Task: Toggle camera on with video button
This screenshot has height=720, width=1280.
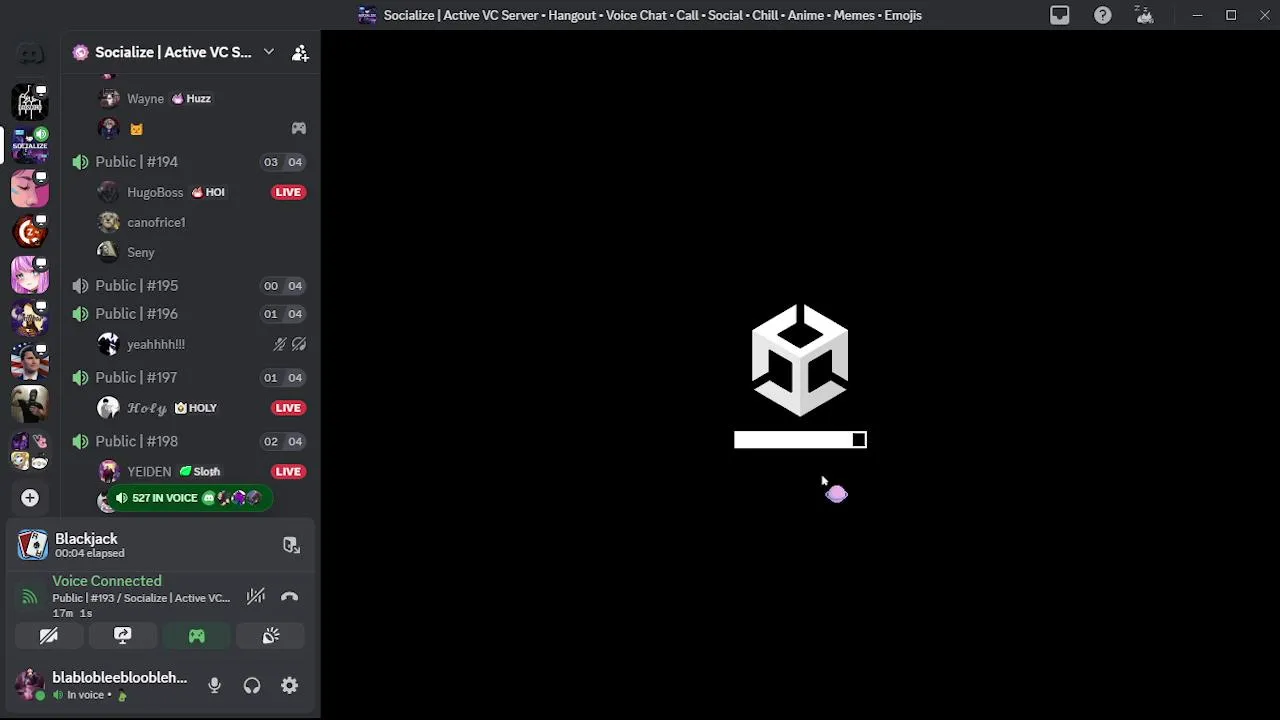Action: pos(48,636)
